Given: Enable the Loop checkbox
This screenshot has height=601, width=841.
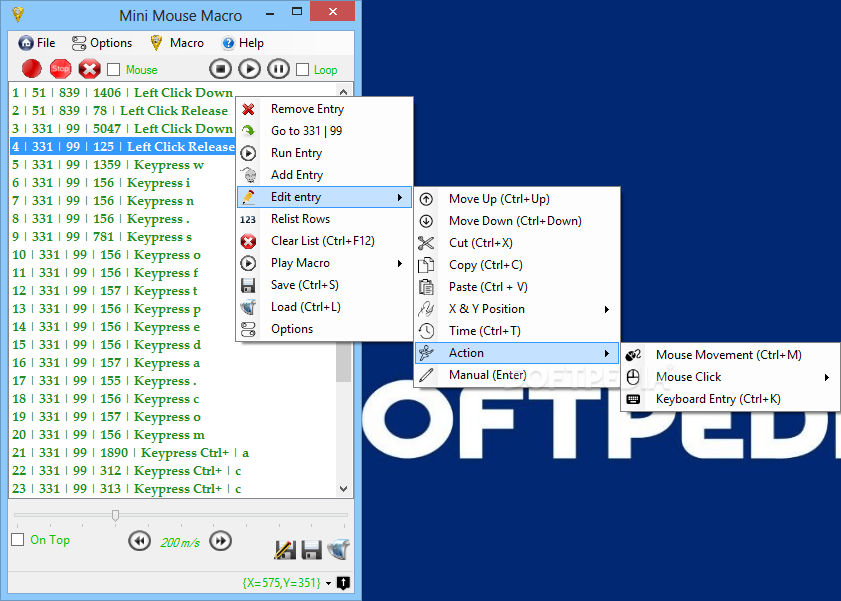Looking at the screenshot, I should [x=303, y=70].
